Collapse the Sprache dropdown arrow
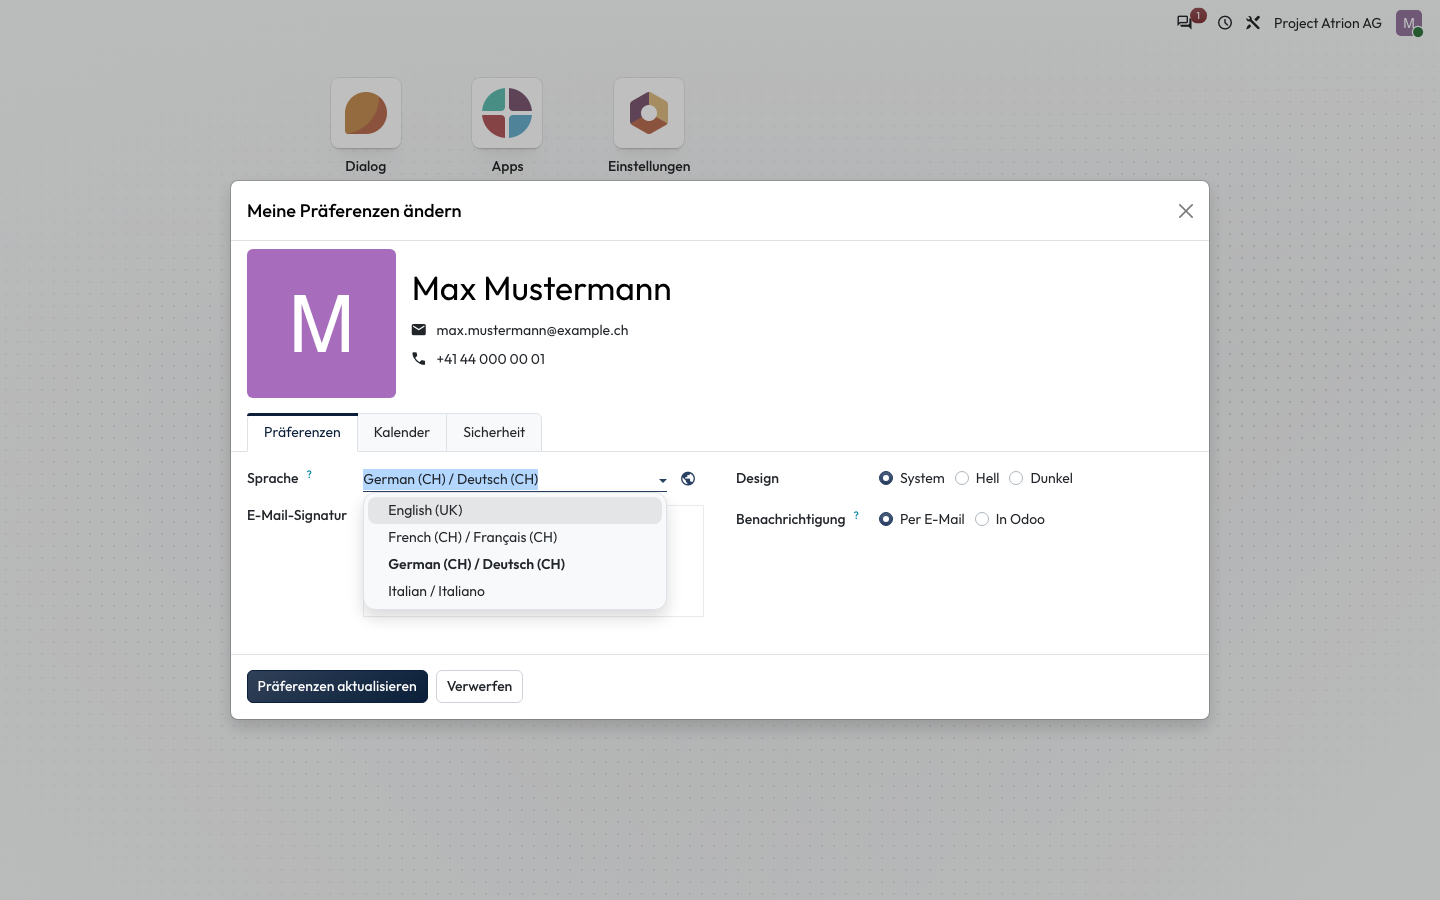The height and width of the screenshot is (900, 1440). (662, 480)
